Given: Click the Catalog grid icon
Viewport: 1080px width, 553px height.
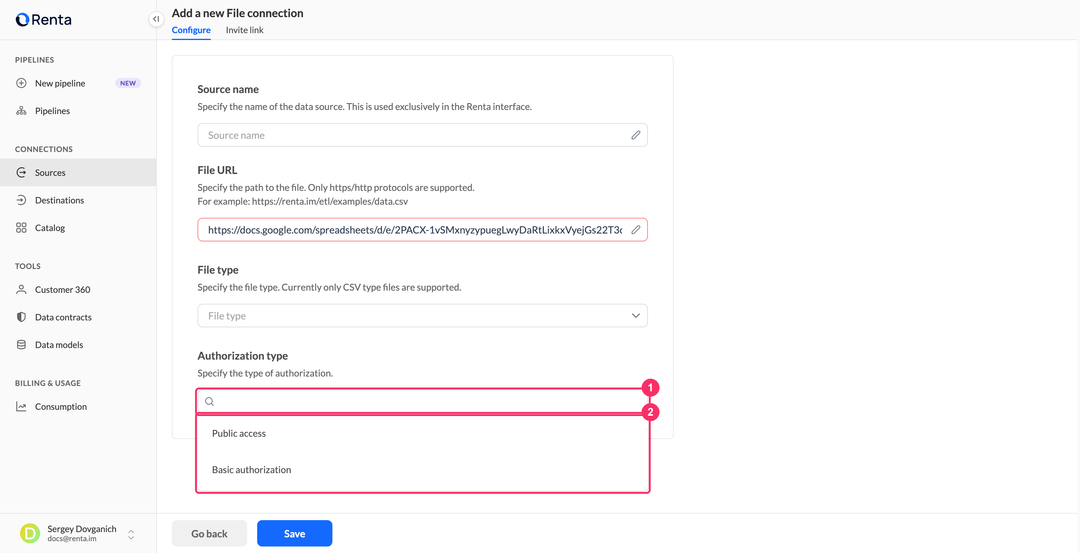Looking at the screenshot, I should 21,228.
